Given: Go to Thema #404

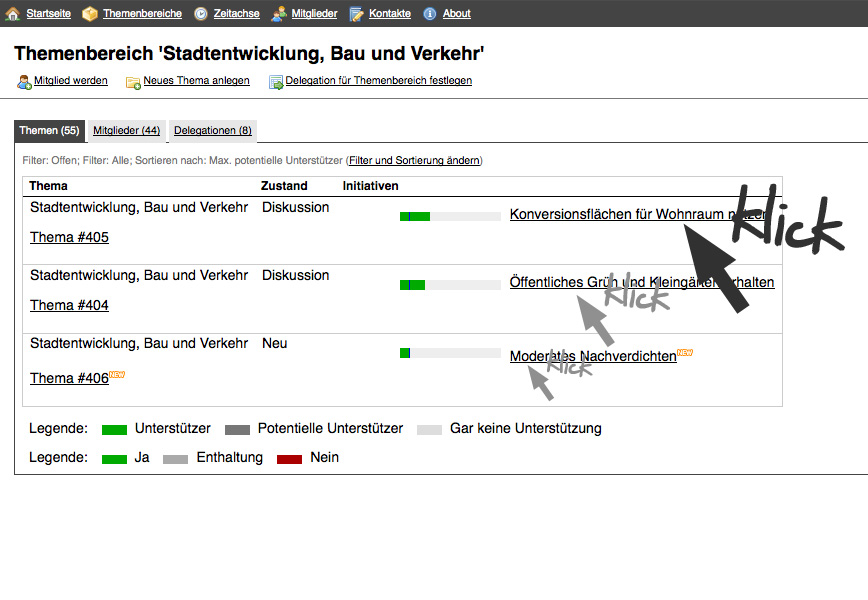Looking at the screenshot, I should click(69, 305).
